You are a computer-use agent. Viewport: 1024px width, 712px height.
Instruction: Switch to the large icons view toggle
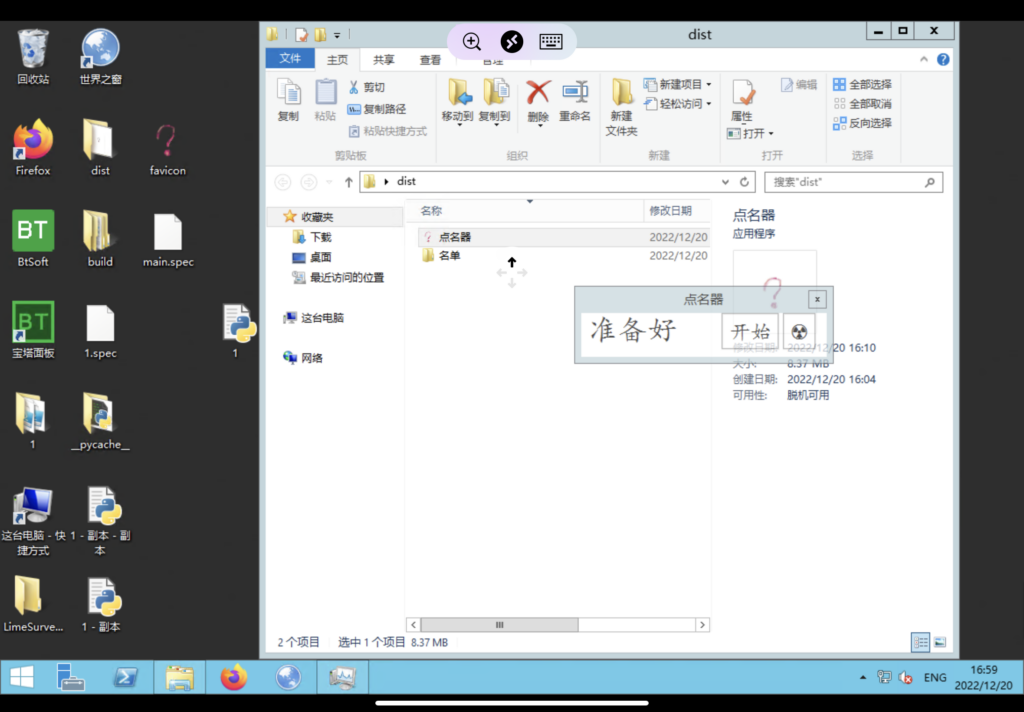[939, 642]
